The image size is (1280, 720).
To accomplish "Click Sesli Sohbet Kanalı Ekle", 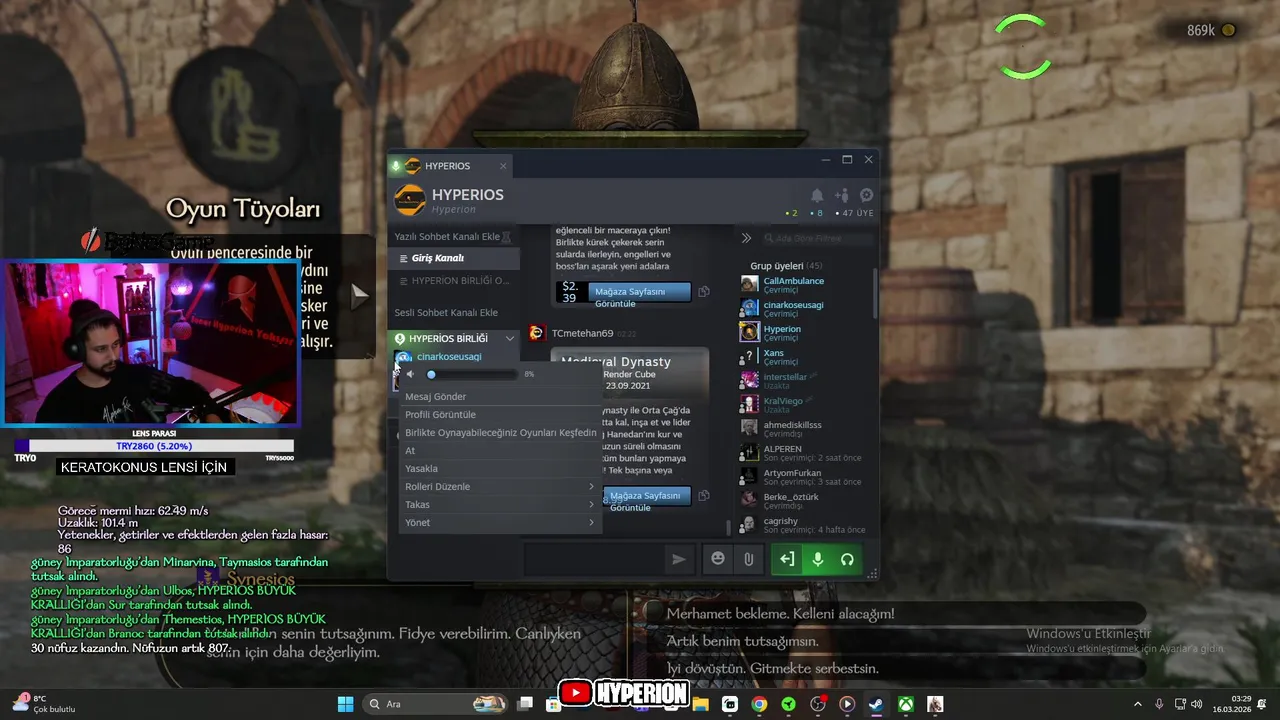I will (x=446, y=313).
